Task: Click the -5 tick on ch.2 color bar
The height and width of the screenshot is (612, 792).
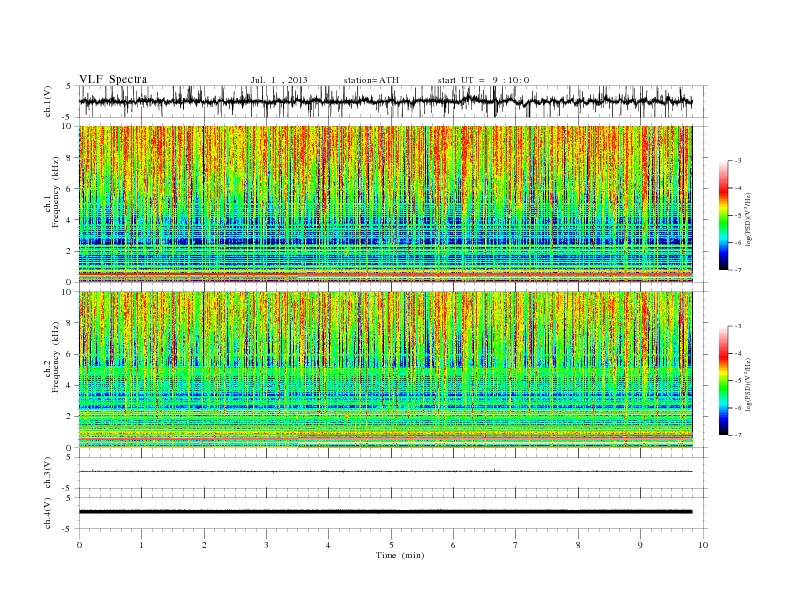Action: coord(737,381)
